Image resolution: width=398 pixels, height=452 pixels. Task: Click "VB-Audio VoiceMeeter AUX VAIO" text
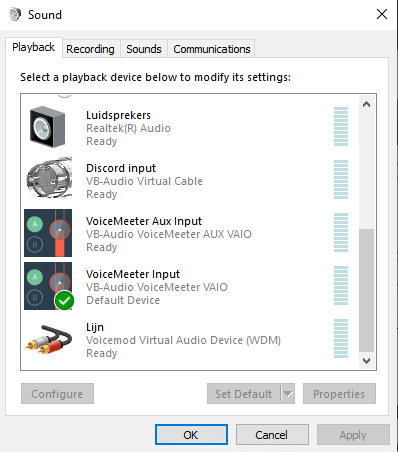tap(169, 234)
